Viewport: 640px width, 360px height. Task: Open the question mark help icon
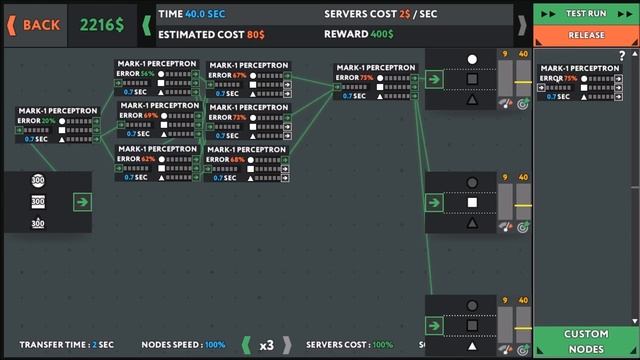click(x=622, y=56)
